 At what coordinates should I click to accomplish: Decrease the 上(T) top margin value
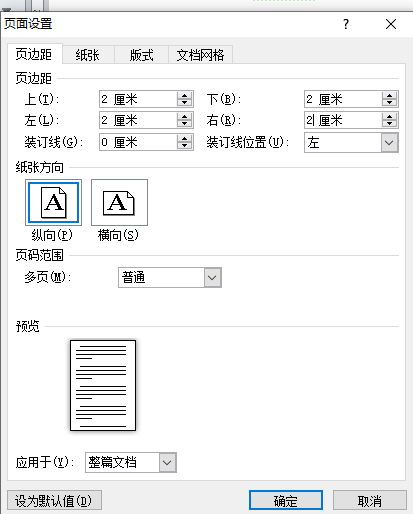(x=184, y=102)
